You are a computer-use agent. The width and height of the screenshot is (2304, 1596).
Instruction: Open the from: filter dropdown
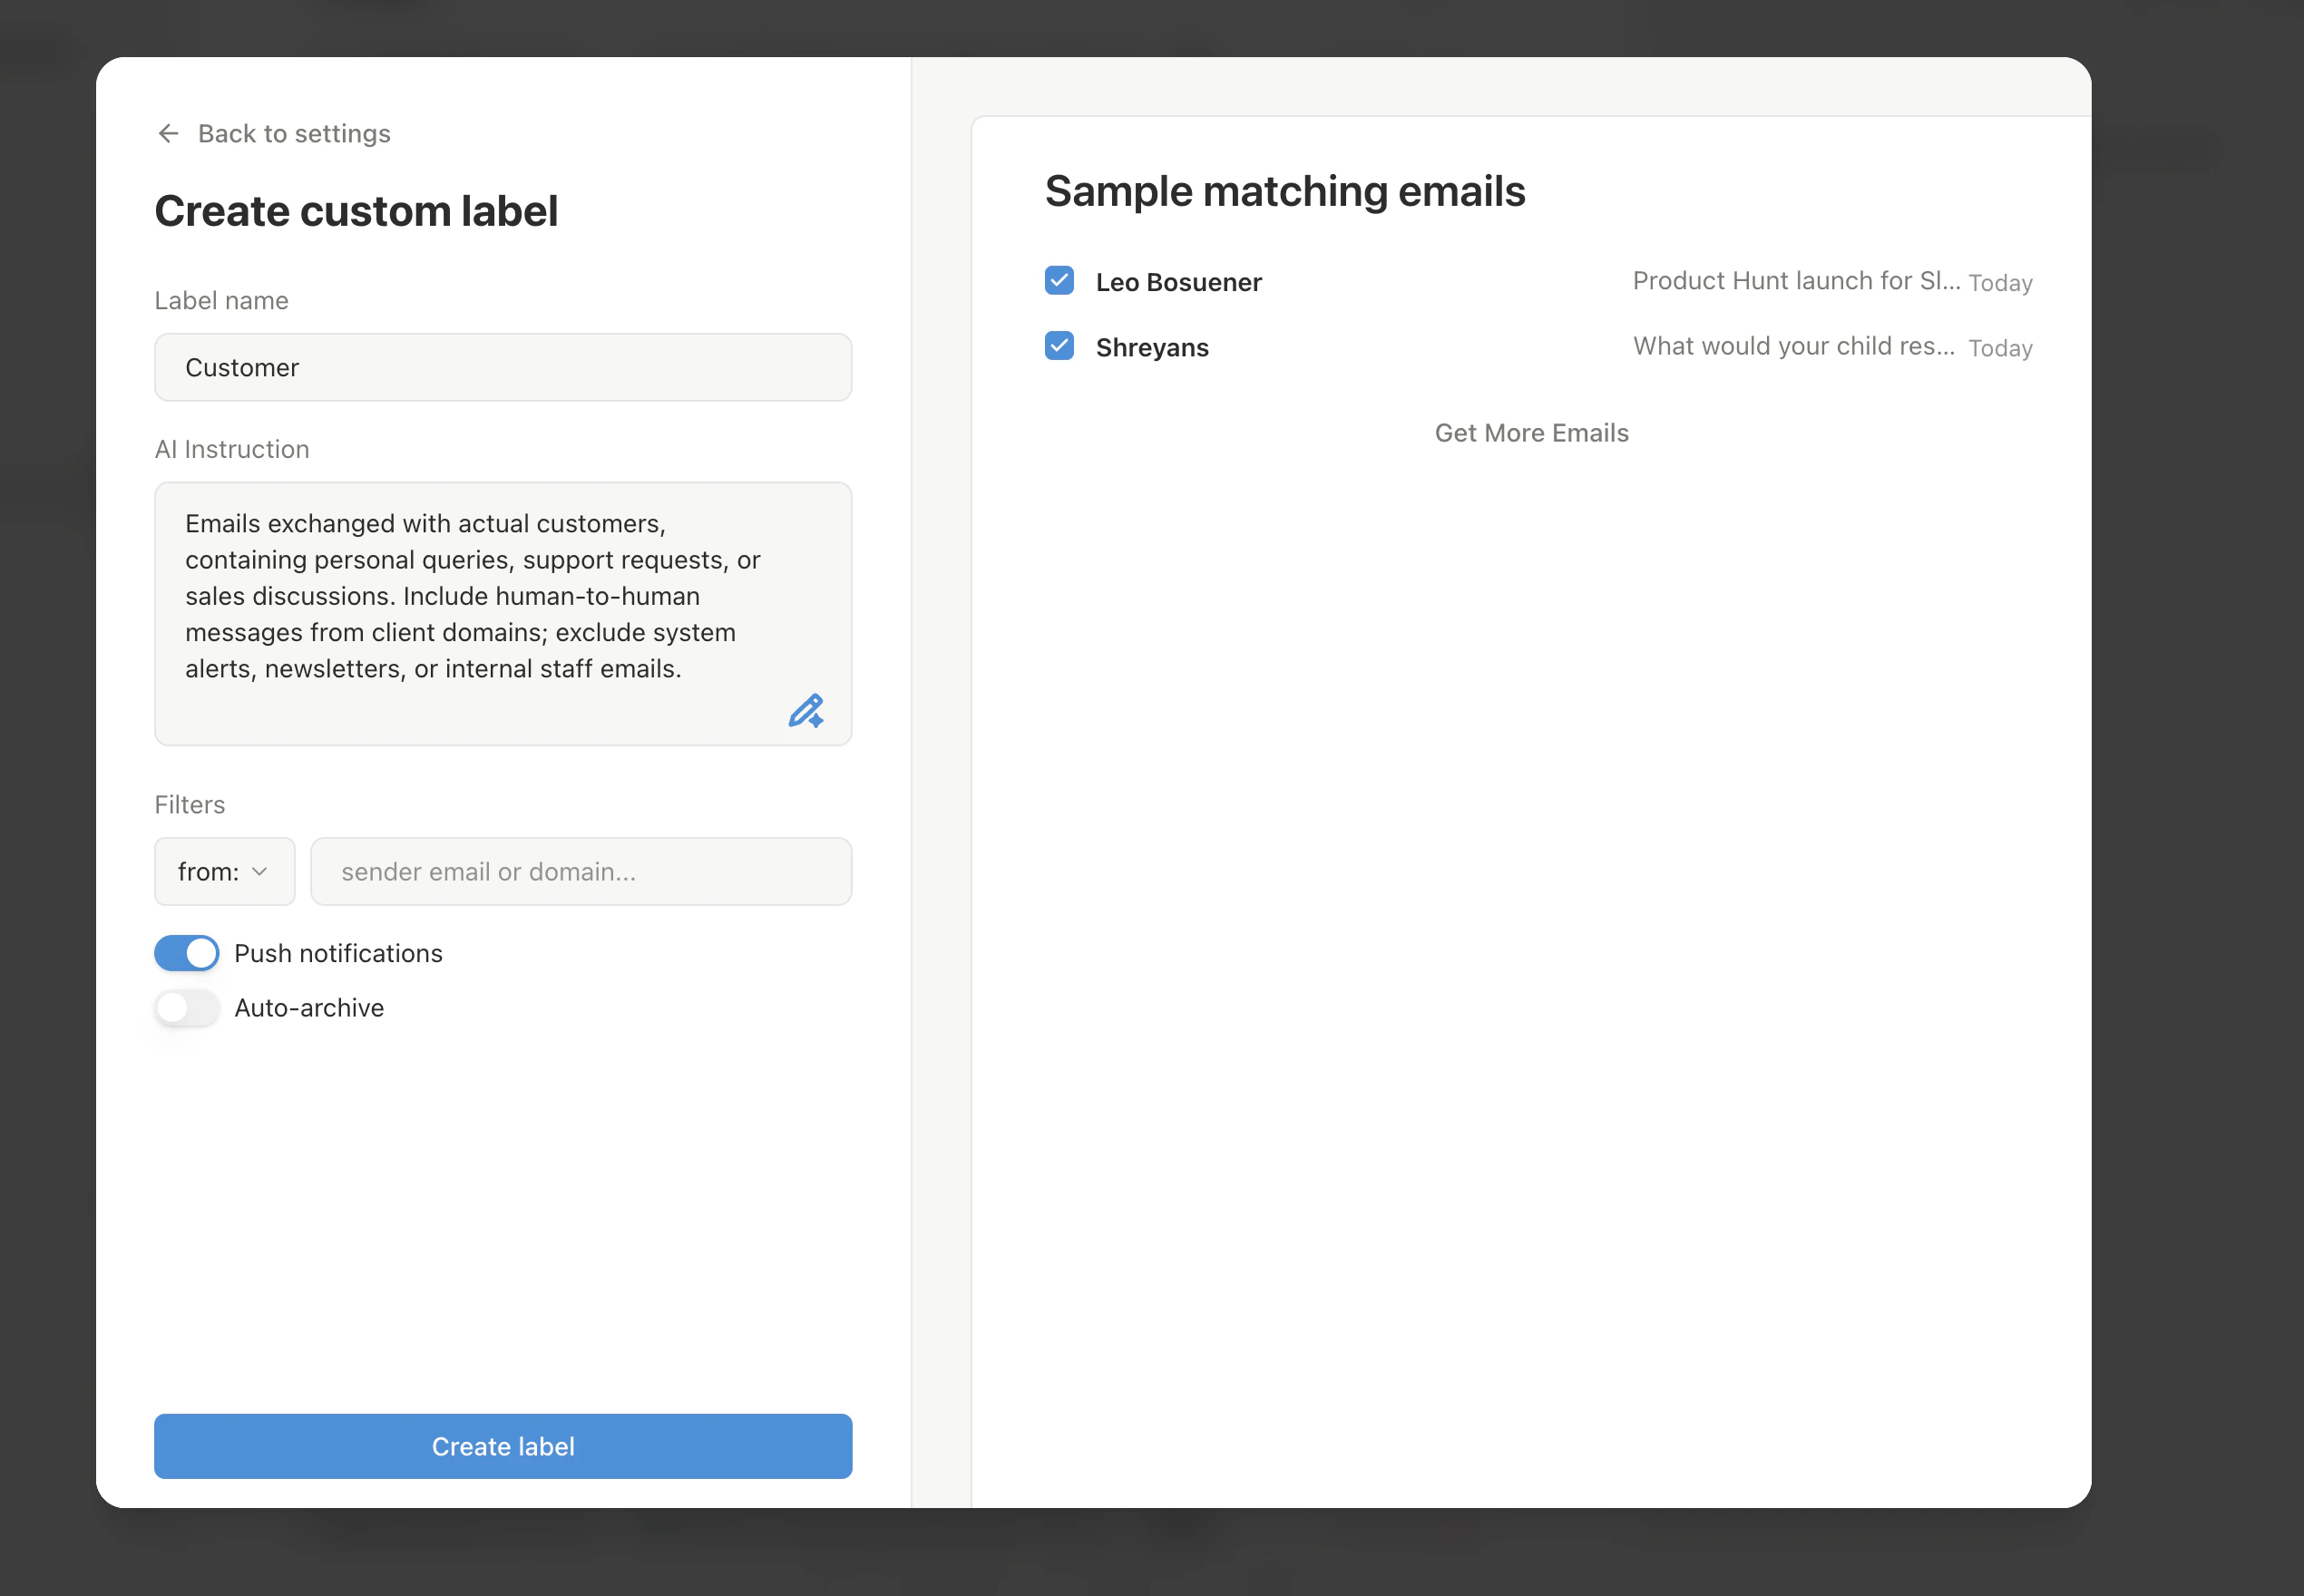coord(223,871)
